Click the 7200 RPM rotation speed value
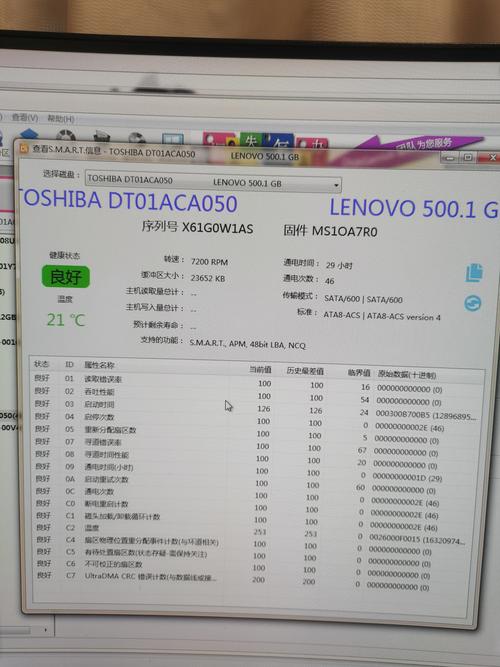The height and width of the screenshot is (667, 500). pos(209,262)
